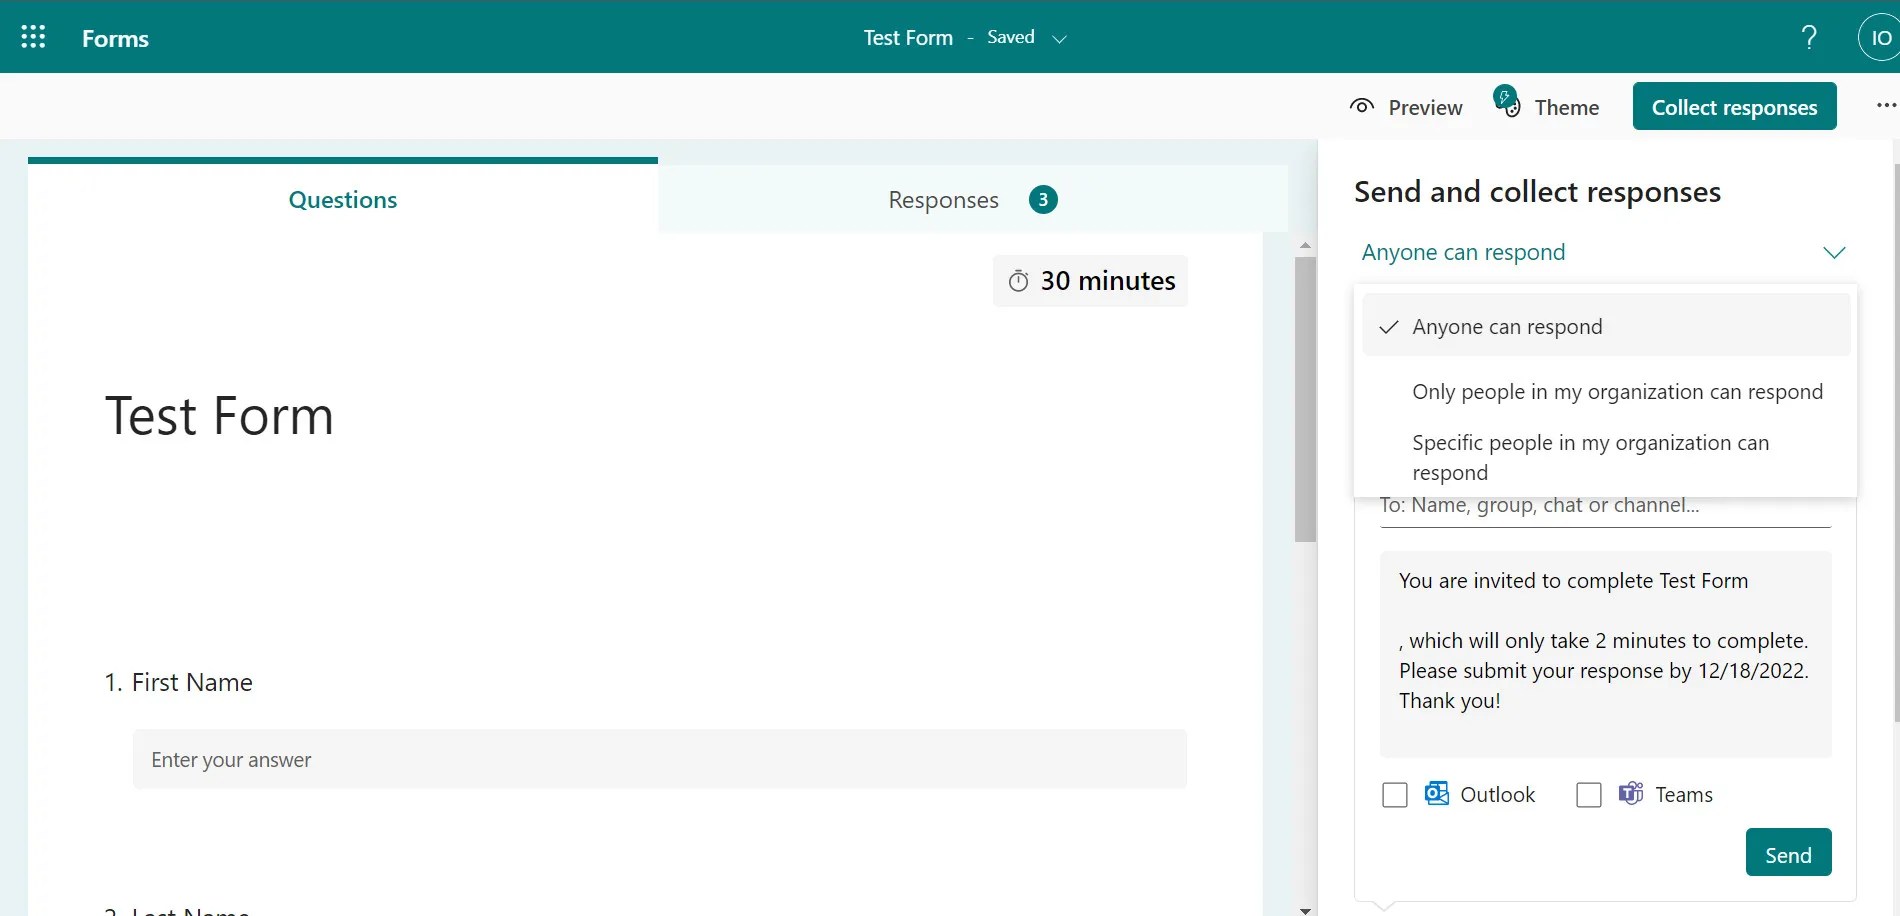Open more form options via the ellipsis icon

(x=1886, y=105)
